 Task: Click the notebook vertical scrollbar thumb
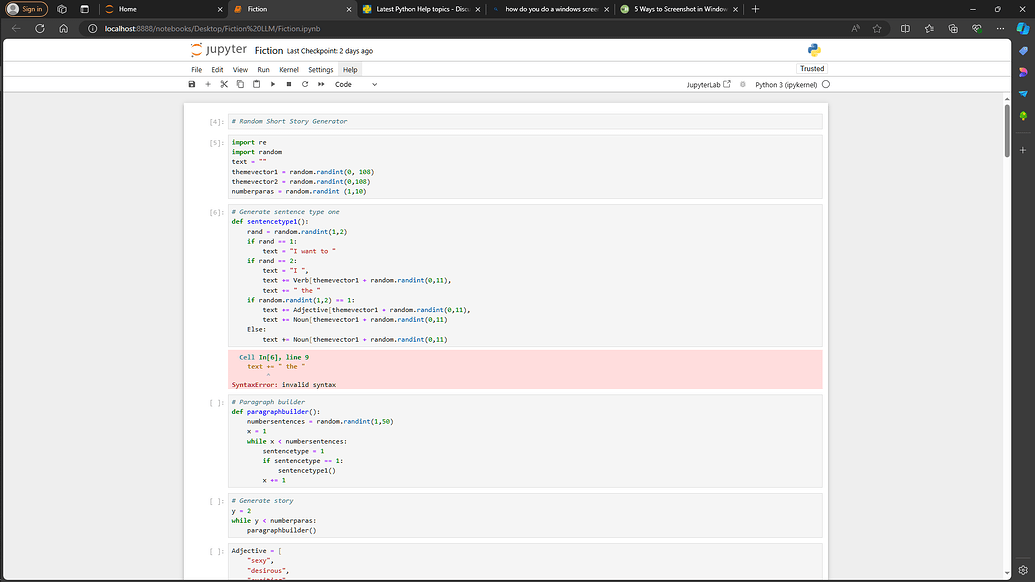click(1007, 131)
